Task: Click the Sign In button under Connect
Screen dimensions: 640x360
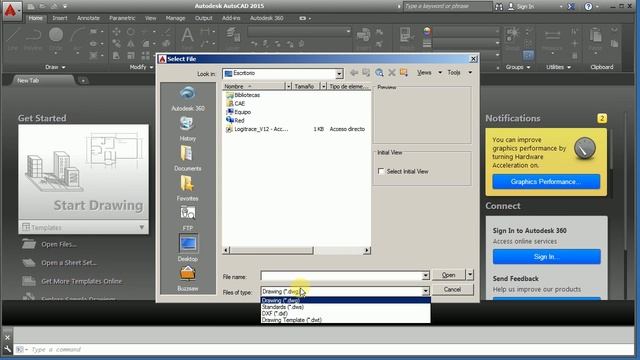Action: point(547,257)
